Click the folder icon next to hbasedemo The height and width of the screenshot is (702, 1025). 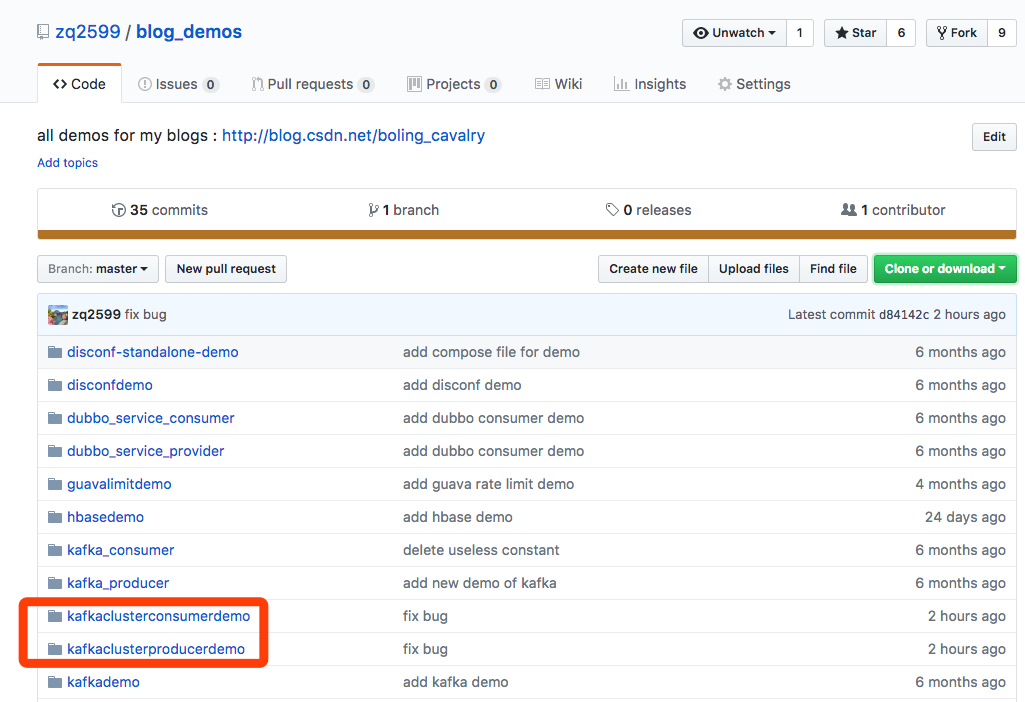pos(55,517)
